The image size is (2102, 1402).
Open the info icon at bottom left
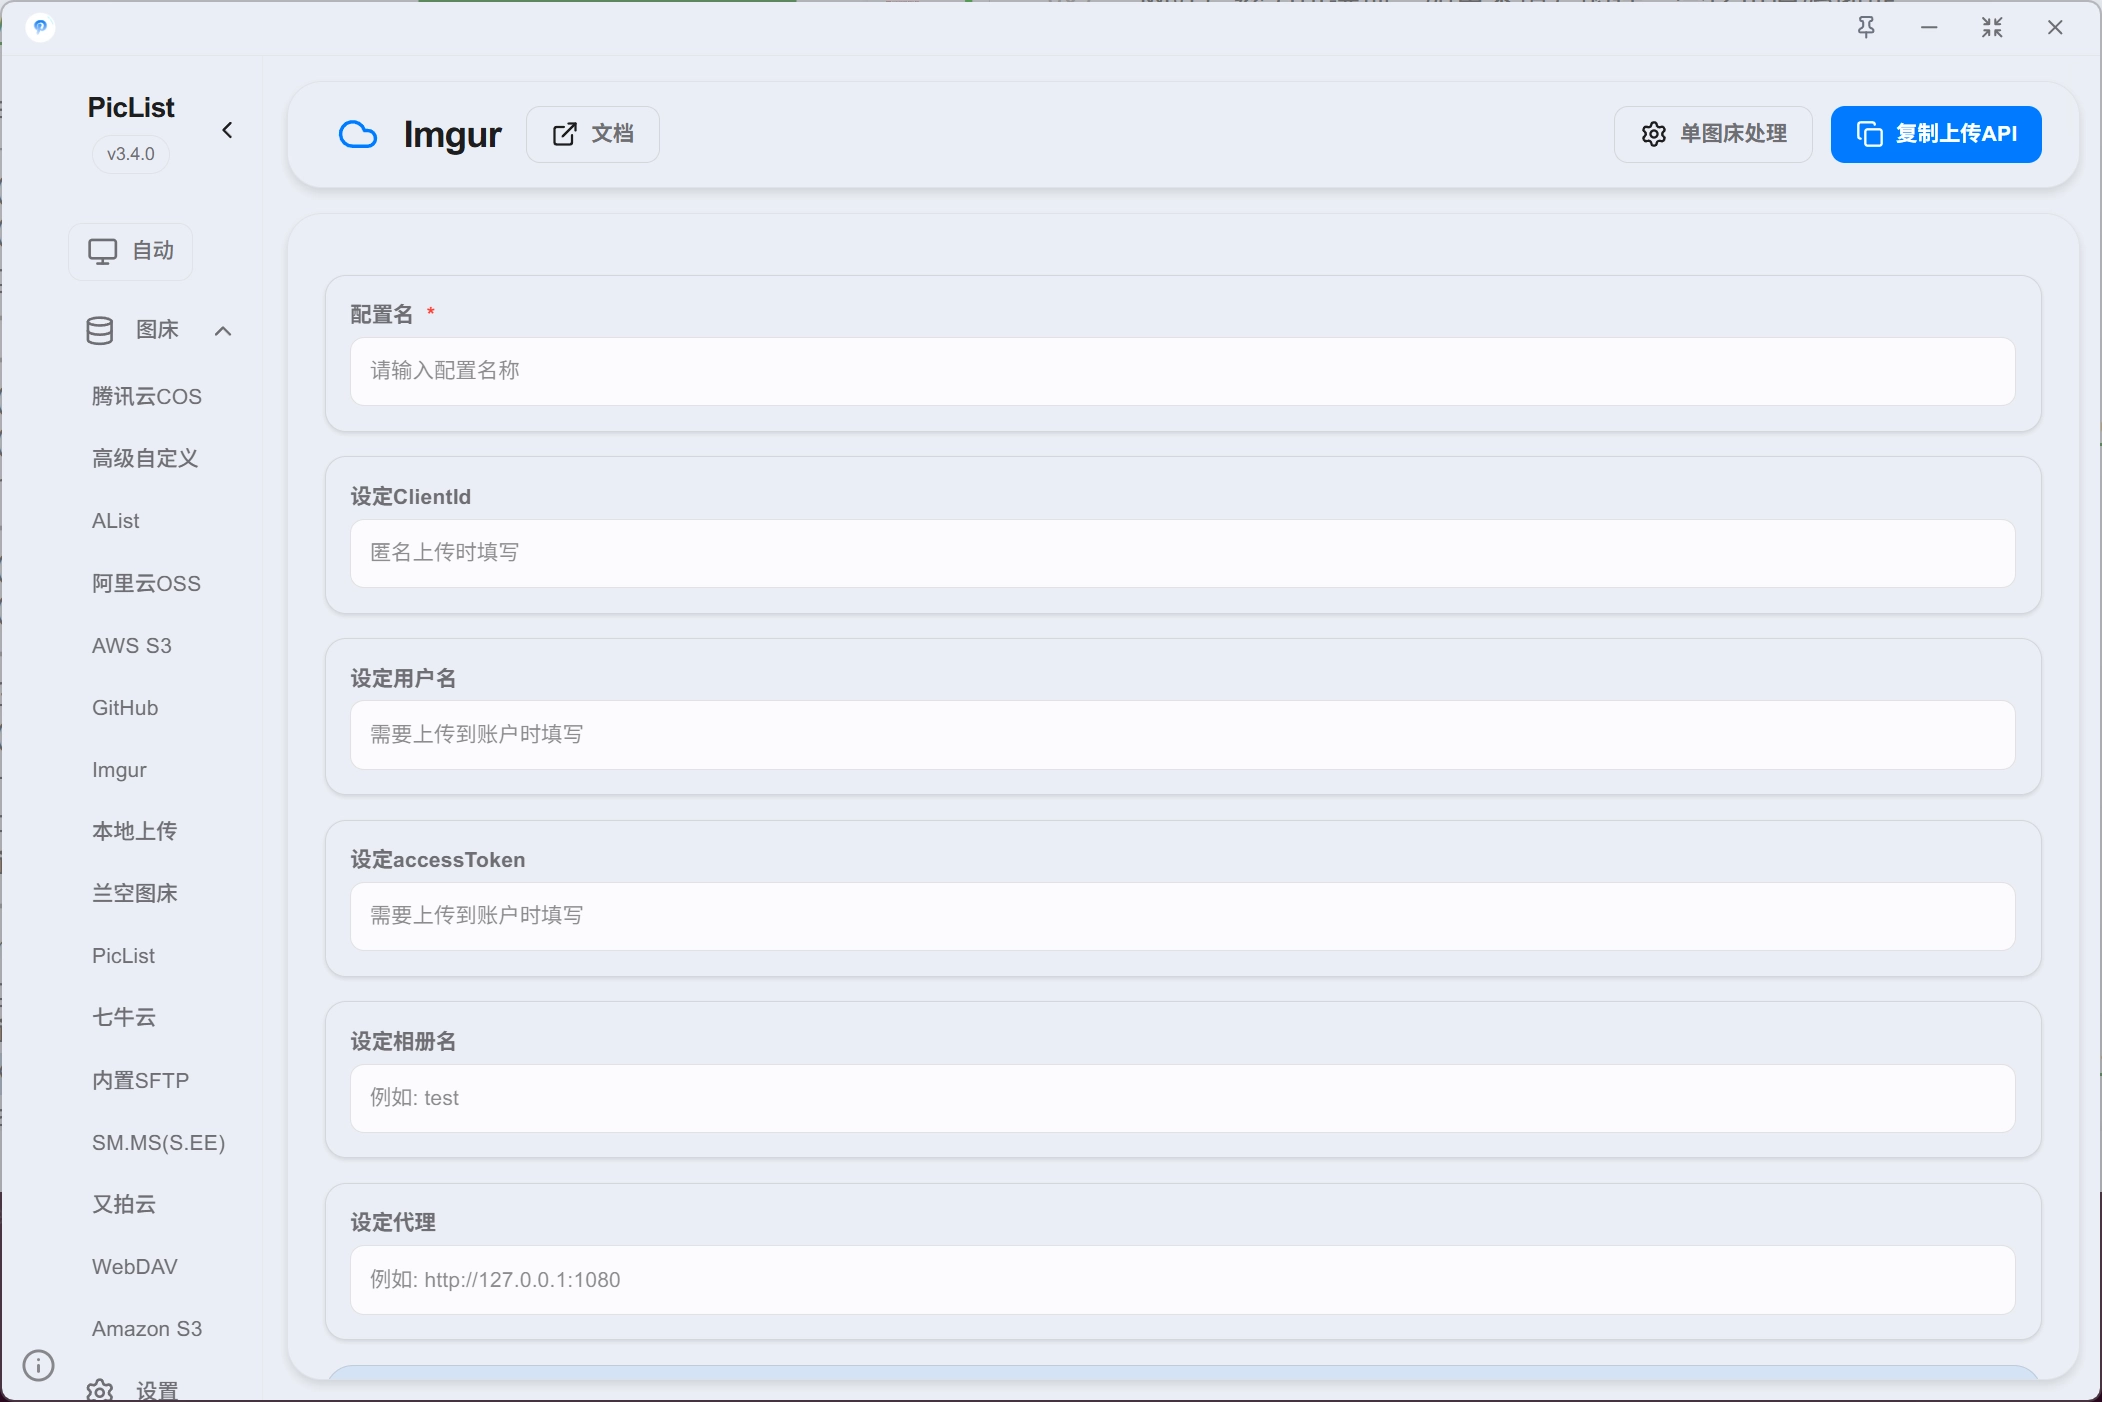[x=38, y=1365]
